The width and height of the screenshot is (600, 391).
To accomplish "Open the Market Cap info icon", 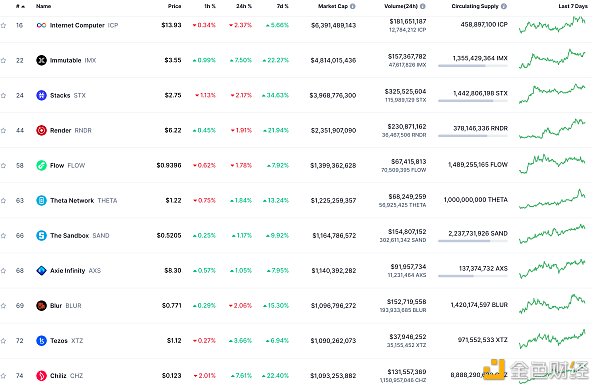I will [352, 6].
